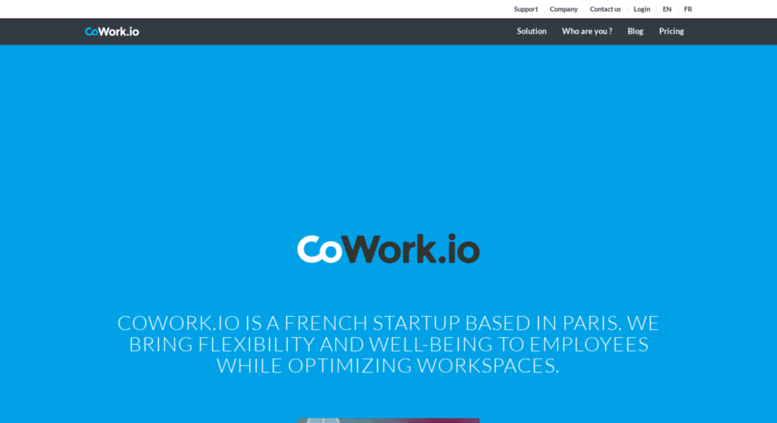Select the Who are you ? menu
The height and width of the screenshot is (423, 777).
pyautogui.click(x=587, y=31)
